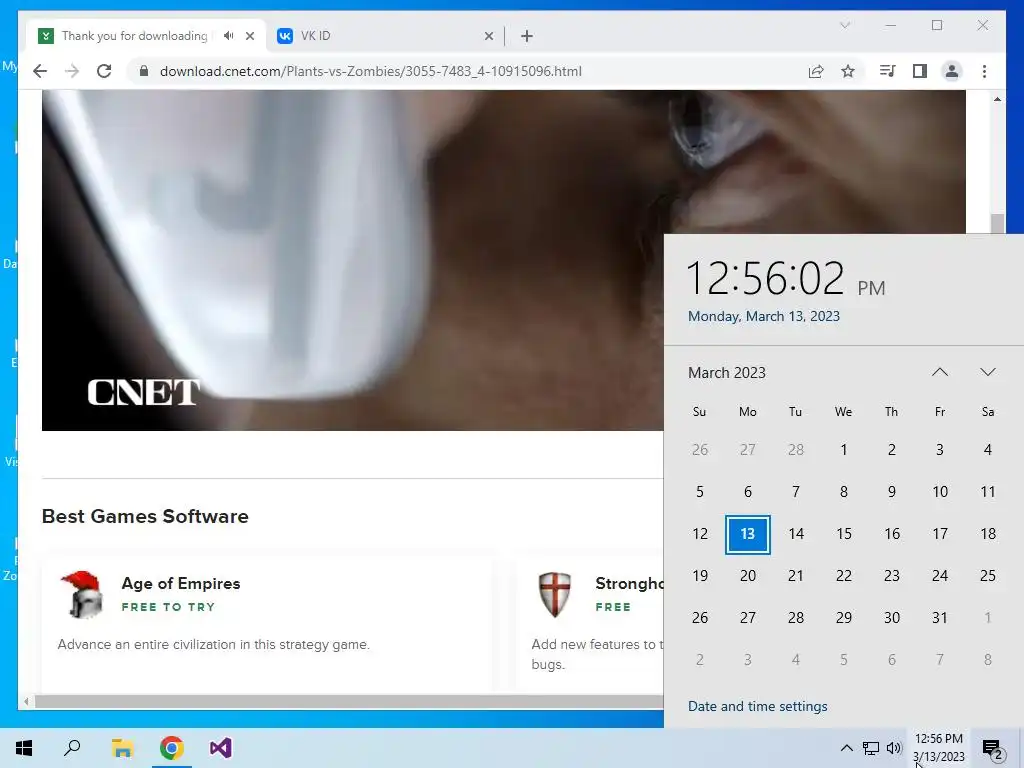Select April 8 in the calendar
Image resolution: width=1024 pixels, height=768 pixels.
coord(987,660)
